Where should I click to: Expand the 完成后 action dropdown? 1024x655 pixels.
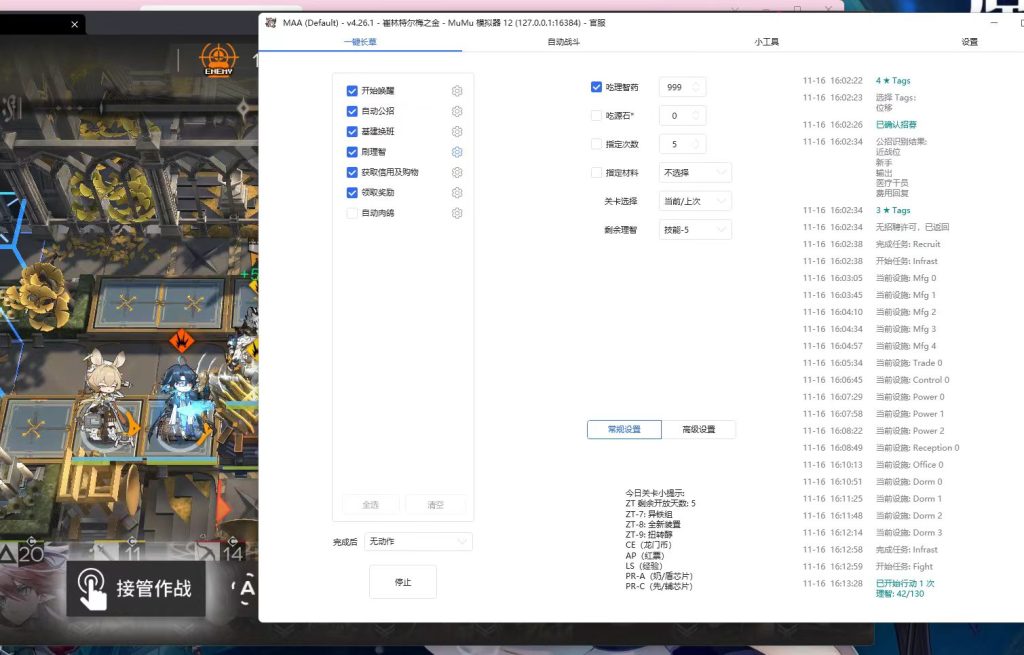[418, 541]
